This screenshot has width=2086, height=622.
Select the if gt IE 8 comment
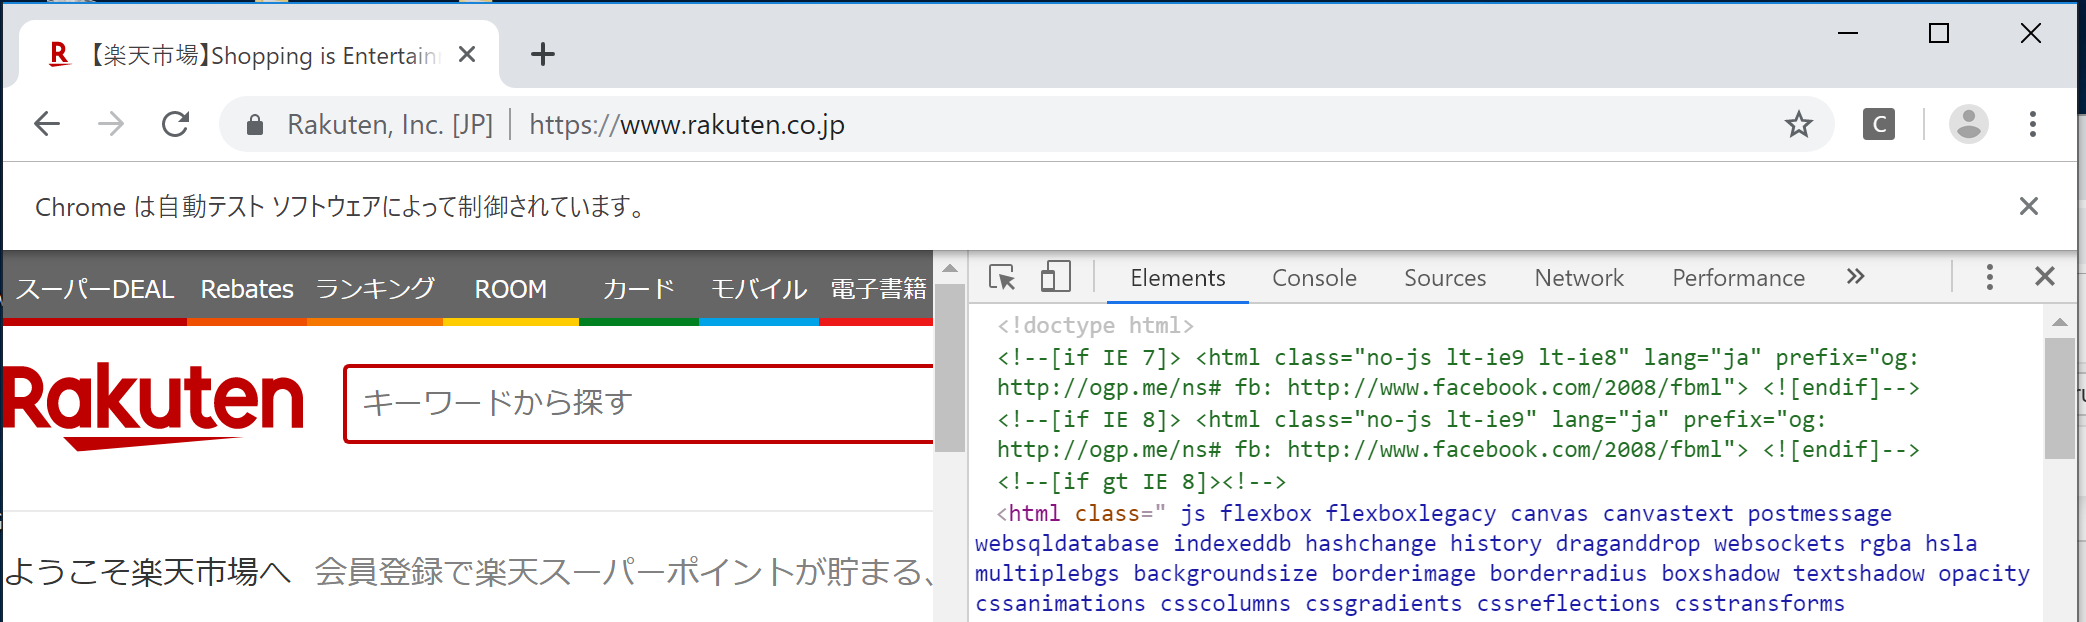1141,481
